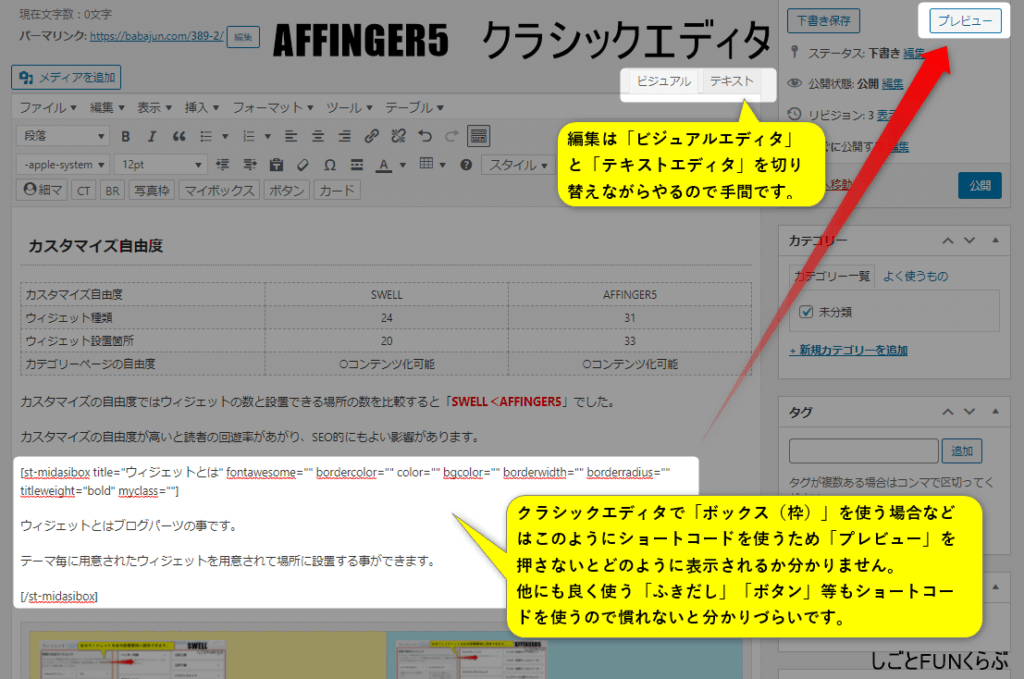This screenshot has height=679, width=1024.
Task: Expand bullet list style arrow
Action: pos(225,136)
